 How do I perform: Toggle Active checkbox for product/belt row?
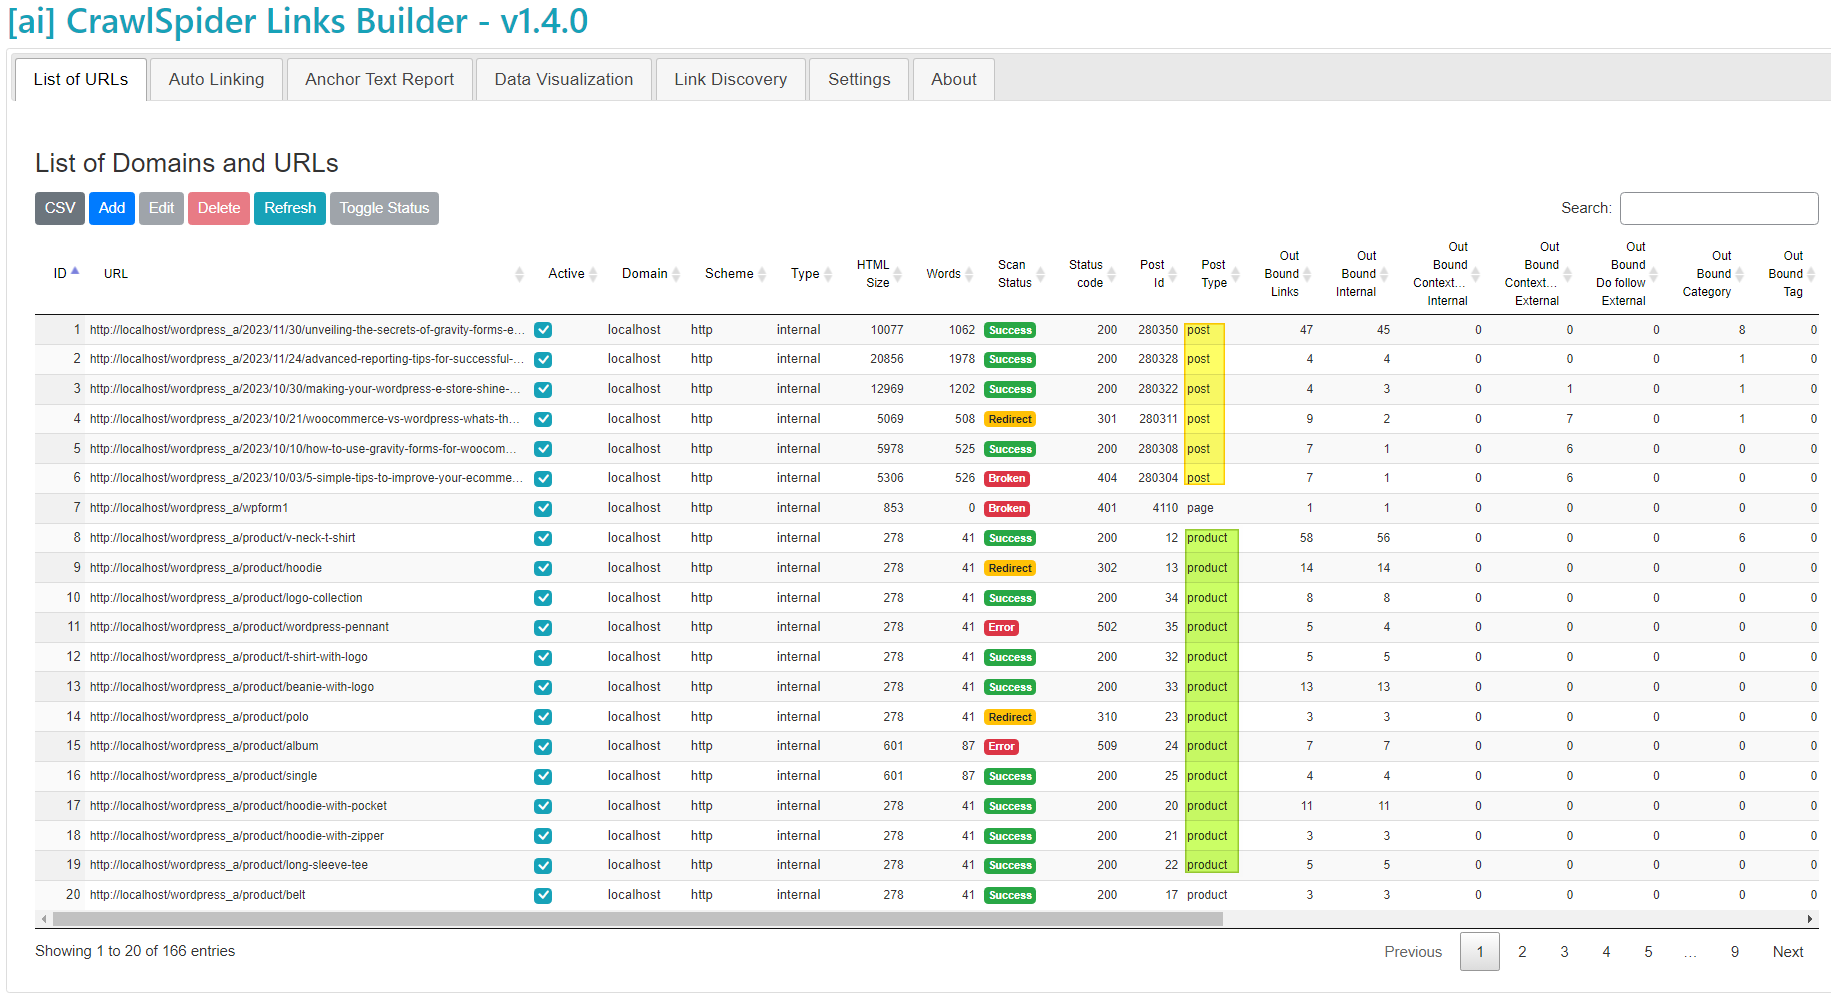coord(543,896)
